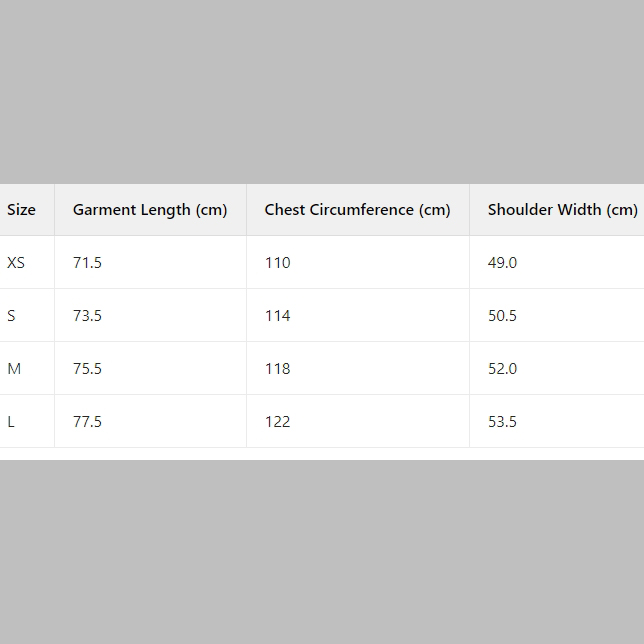Click the Size column header
The width and height of the screenshot is (644, 644).
pos(21,210)
